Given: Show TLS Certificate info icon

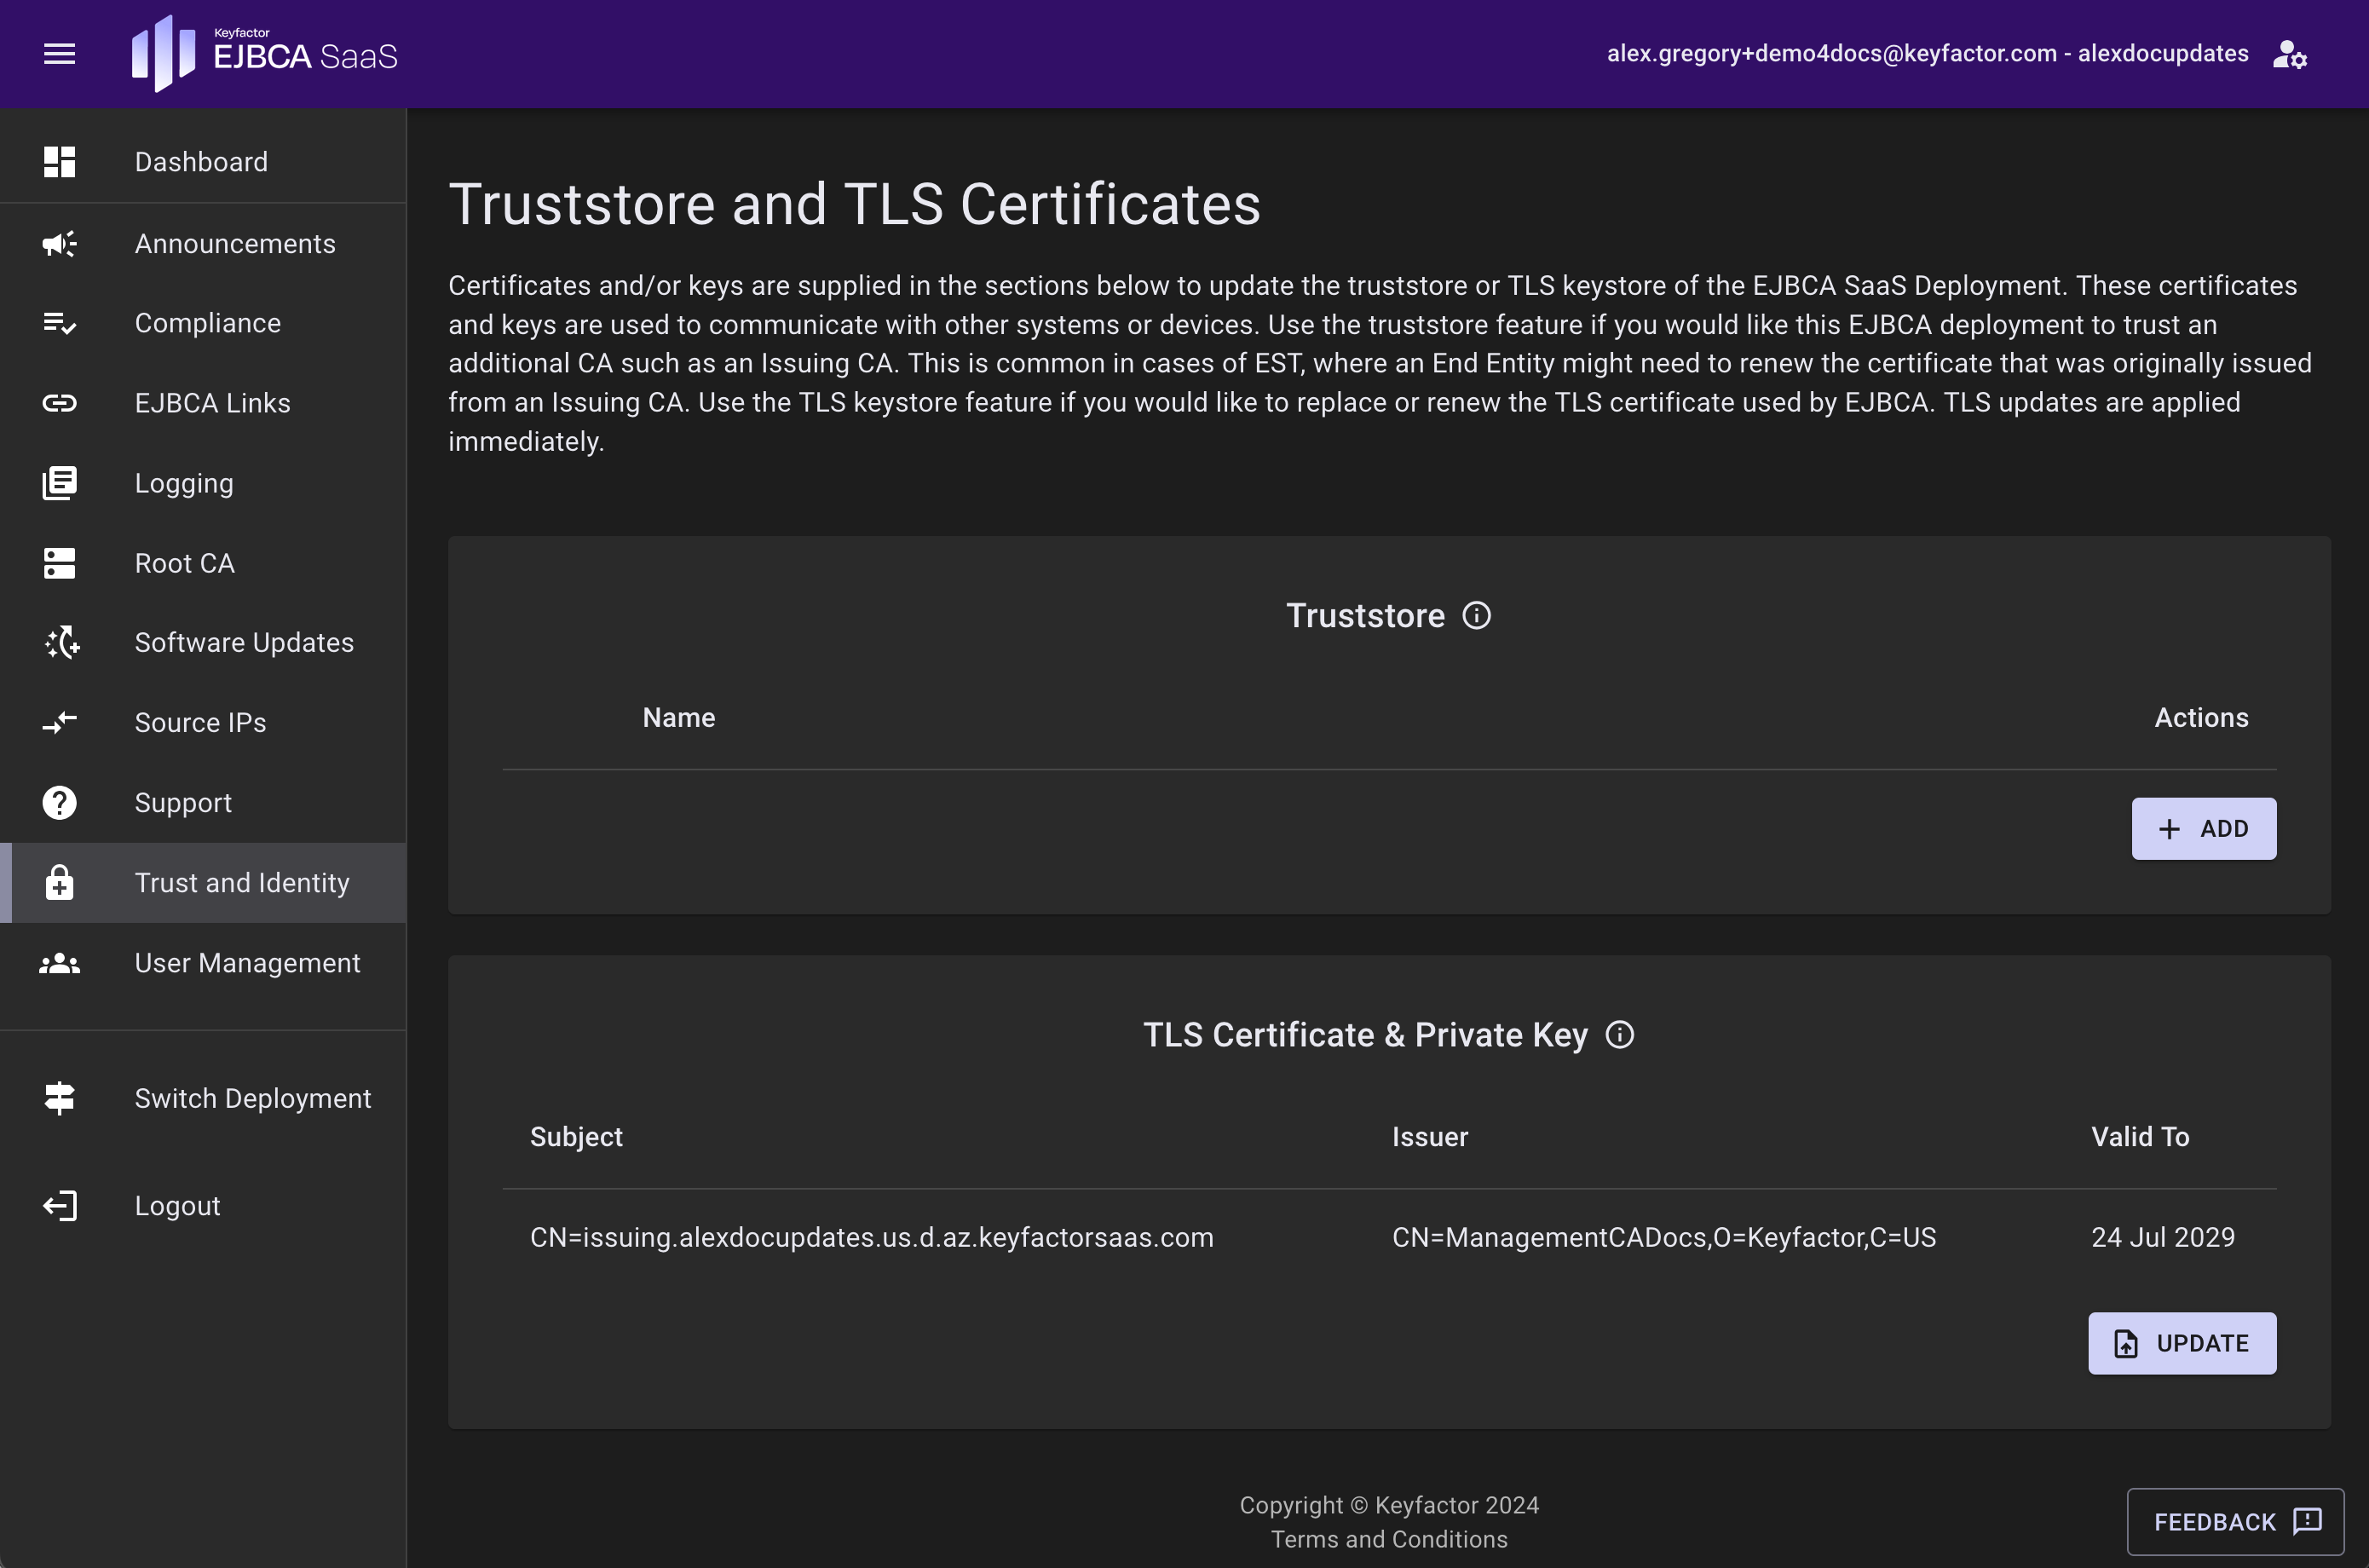Looking at the screenshot, I should click(x=1619, y=1035).
